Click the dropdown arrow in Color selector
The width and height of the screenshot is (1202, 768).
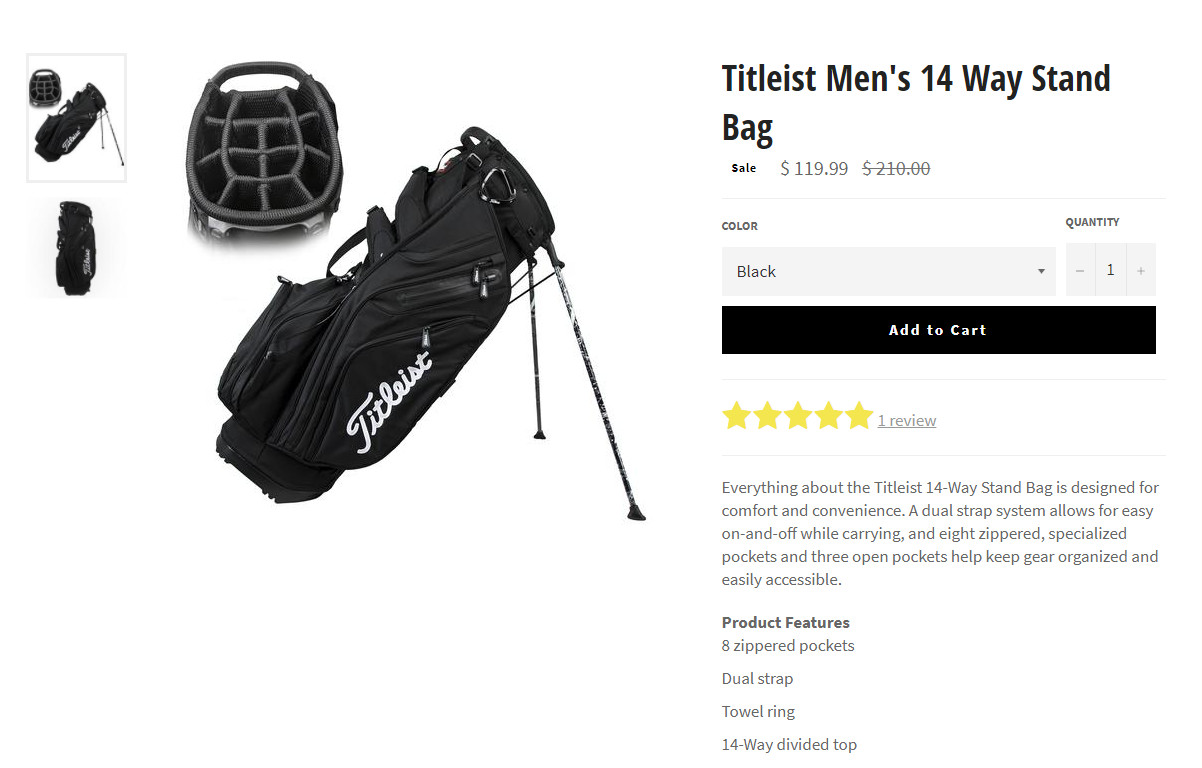[1041, 272]
